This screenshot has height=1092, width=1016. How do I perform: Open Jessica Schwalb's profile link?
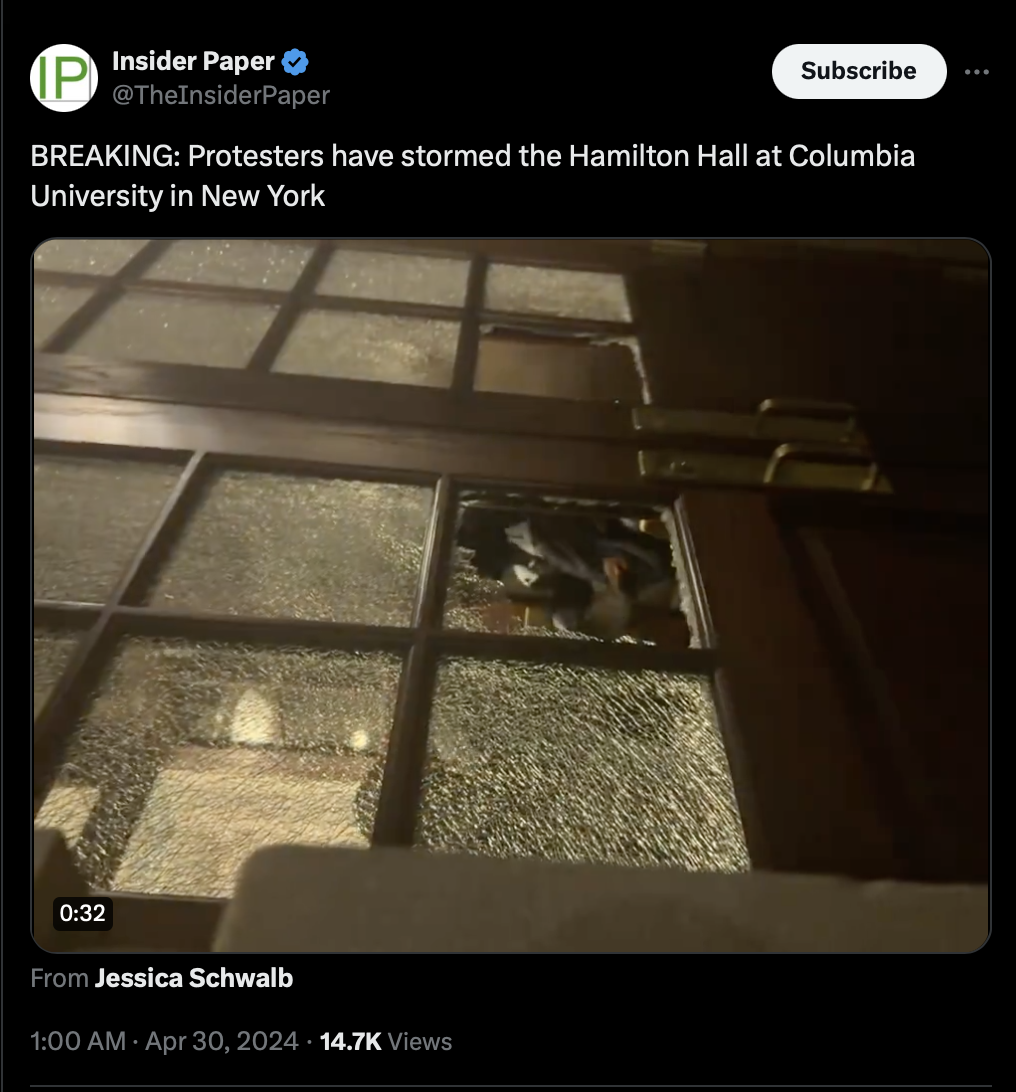(x=194, y=978)
